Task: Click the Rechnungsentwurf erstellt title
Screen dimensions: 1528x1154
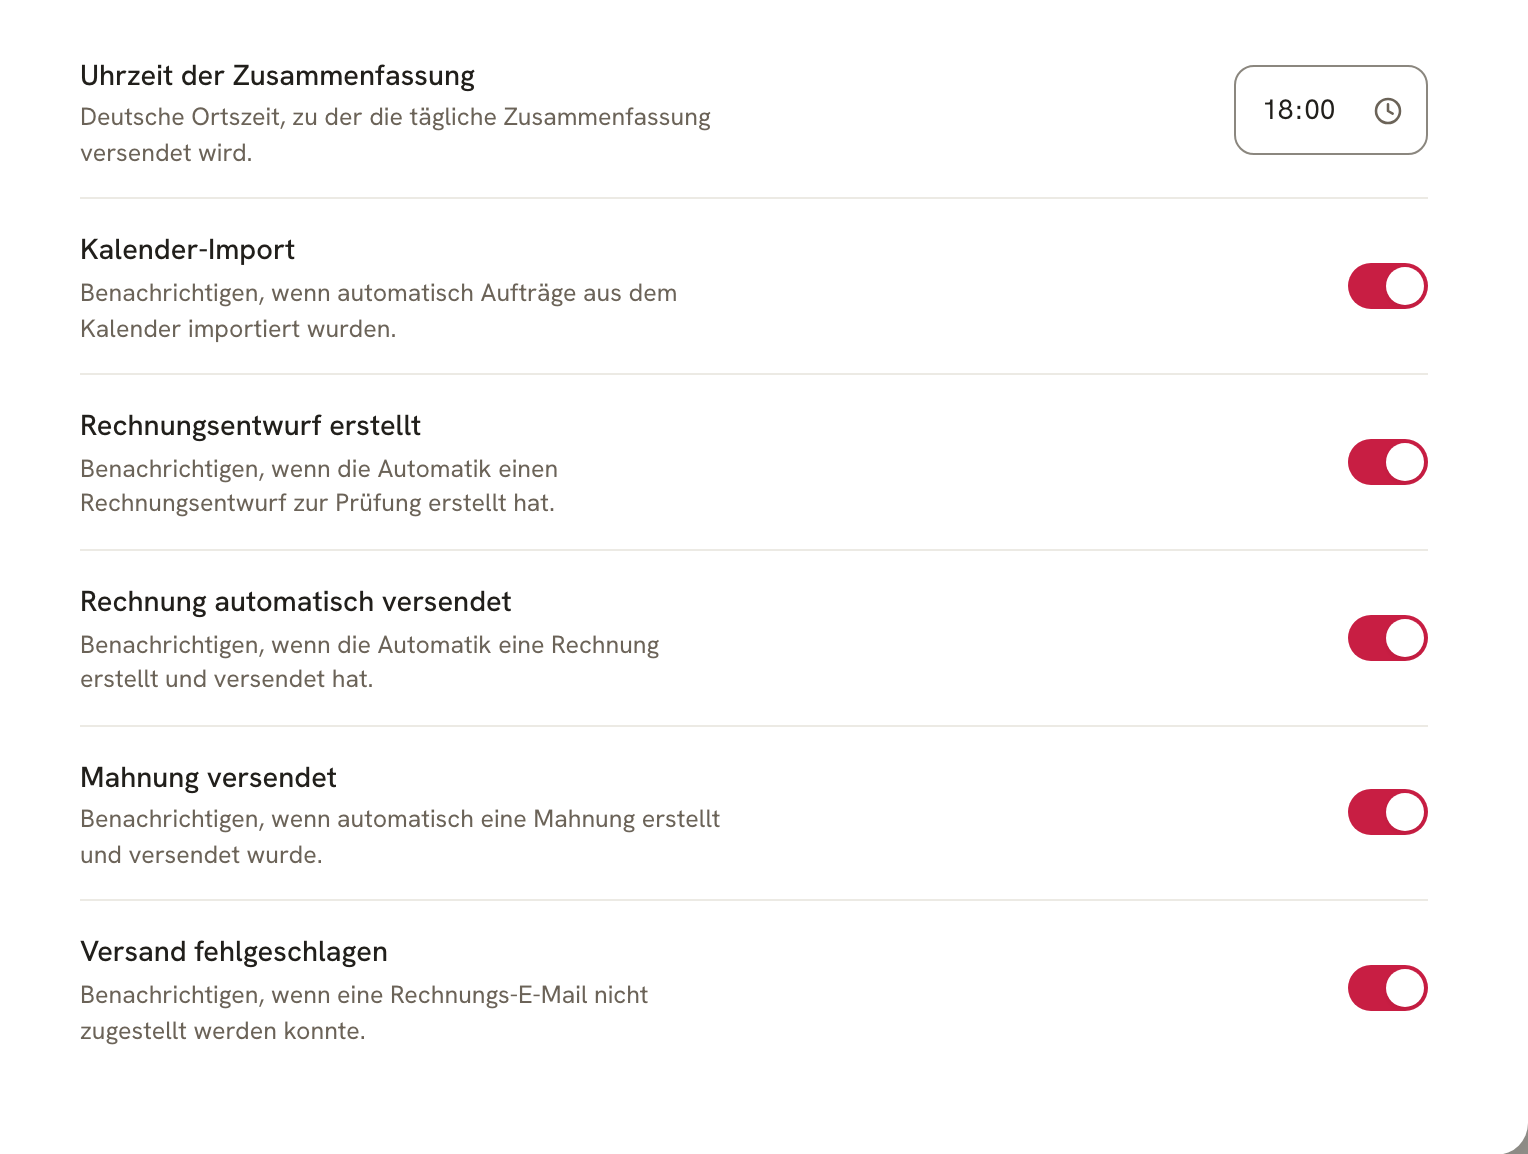Action: click(250, 426)
